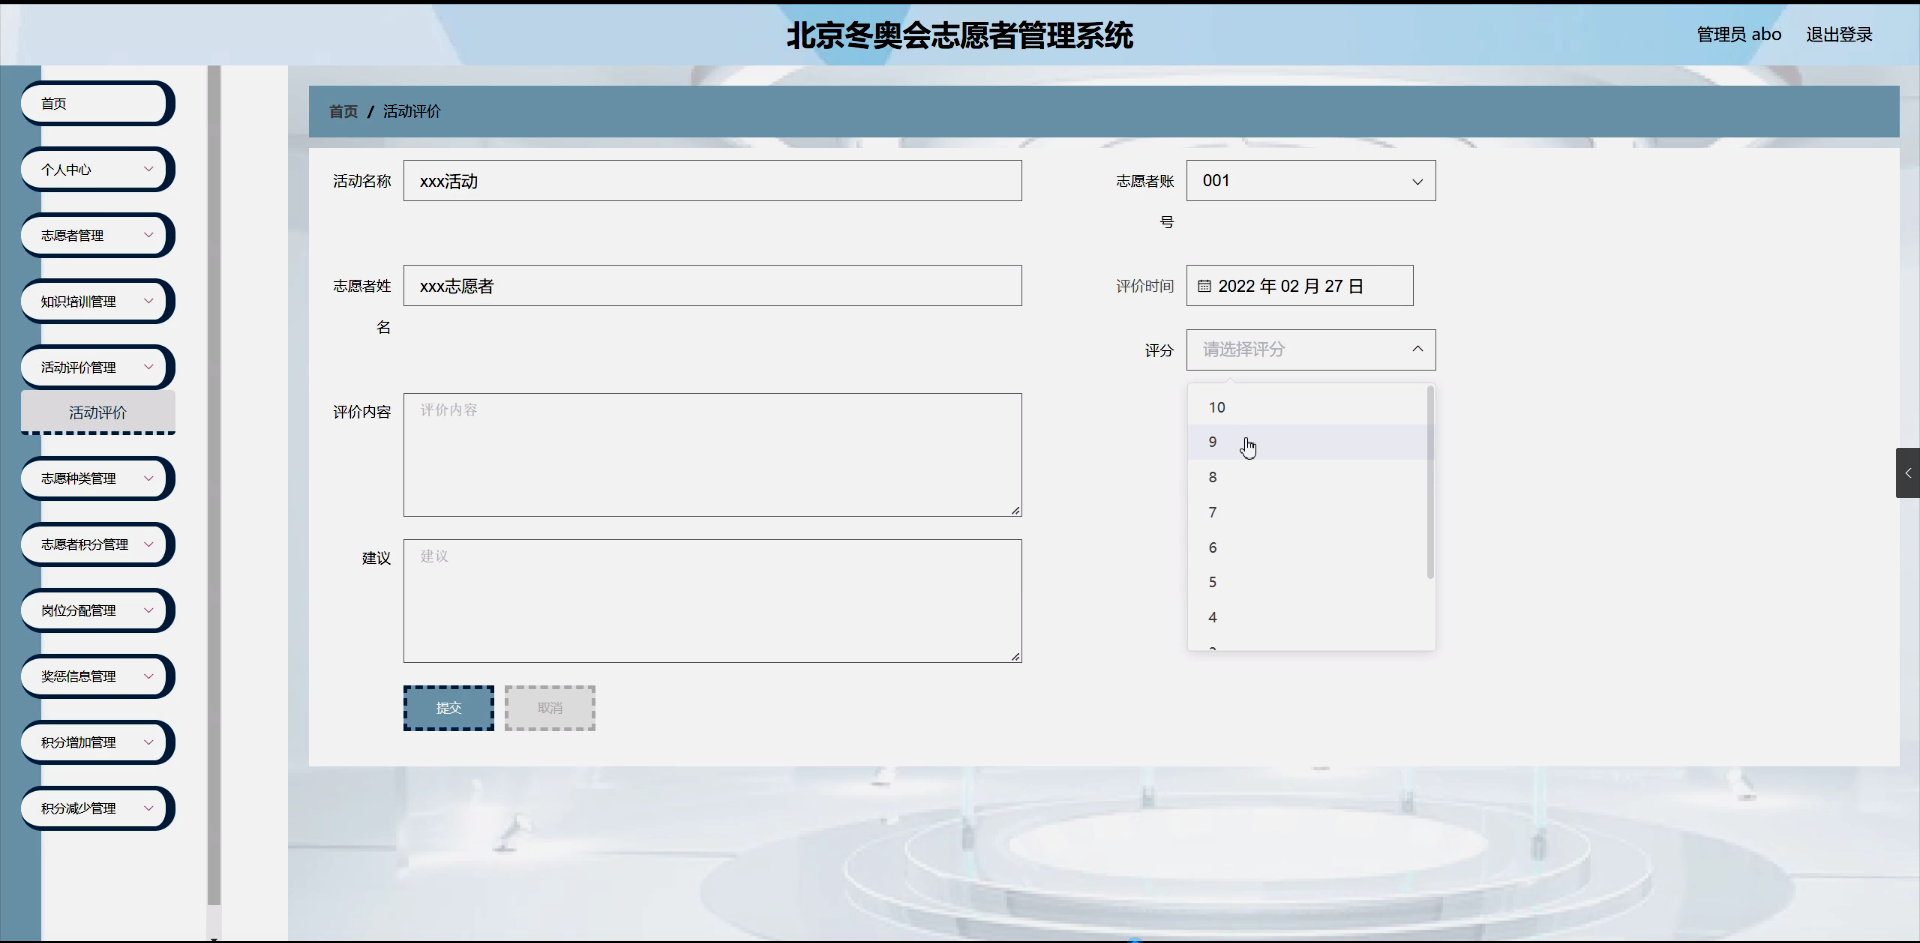Submit the form with the 提交 button
The width and height of the screenshot is (1920, 943).
(448, 708)
